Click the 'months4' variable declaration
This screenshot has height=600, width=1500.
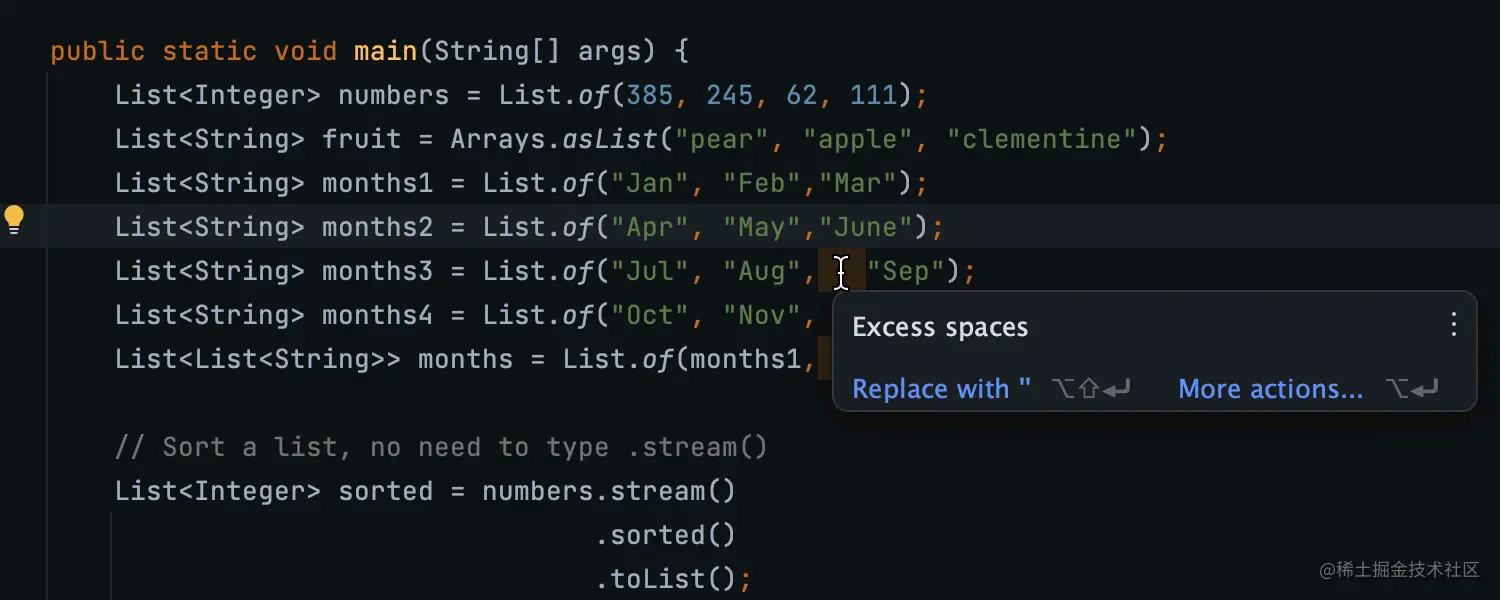tap(378, 315)
